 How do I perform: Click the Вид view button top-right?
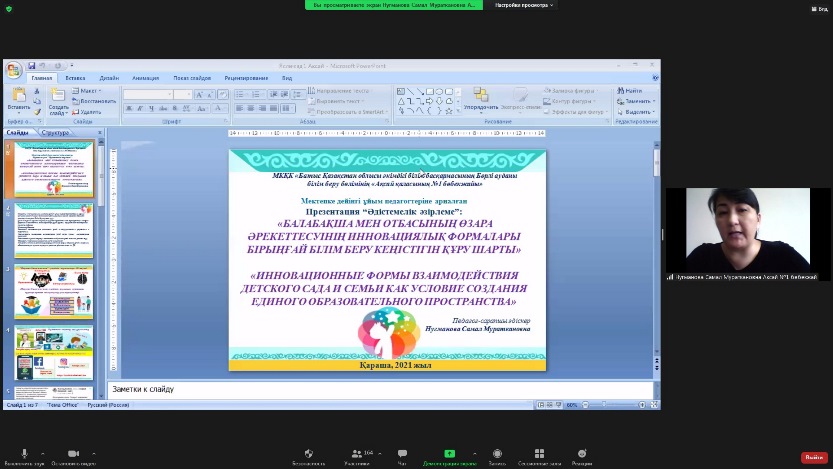point(819,7)
